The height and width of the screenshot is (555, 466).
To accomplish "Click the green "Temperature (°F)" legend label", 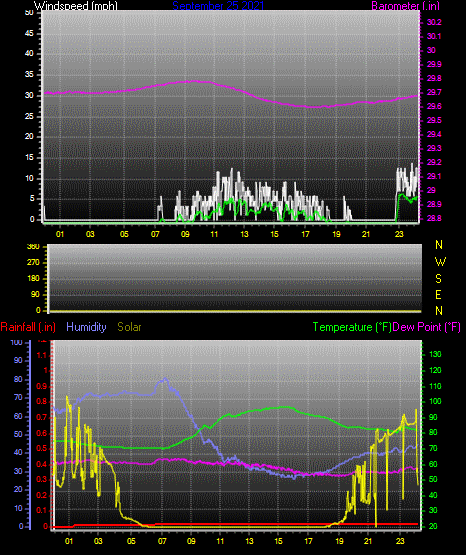I will (352, 327).
